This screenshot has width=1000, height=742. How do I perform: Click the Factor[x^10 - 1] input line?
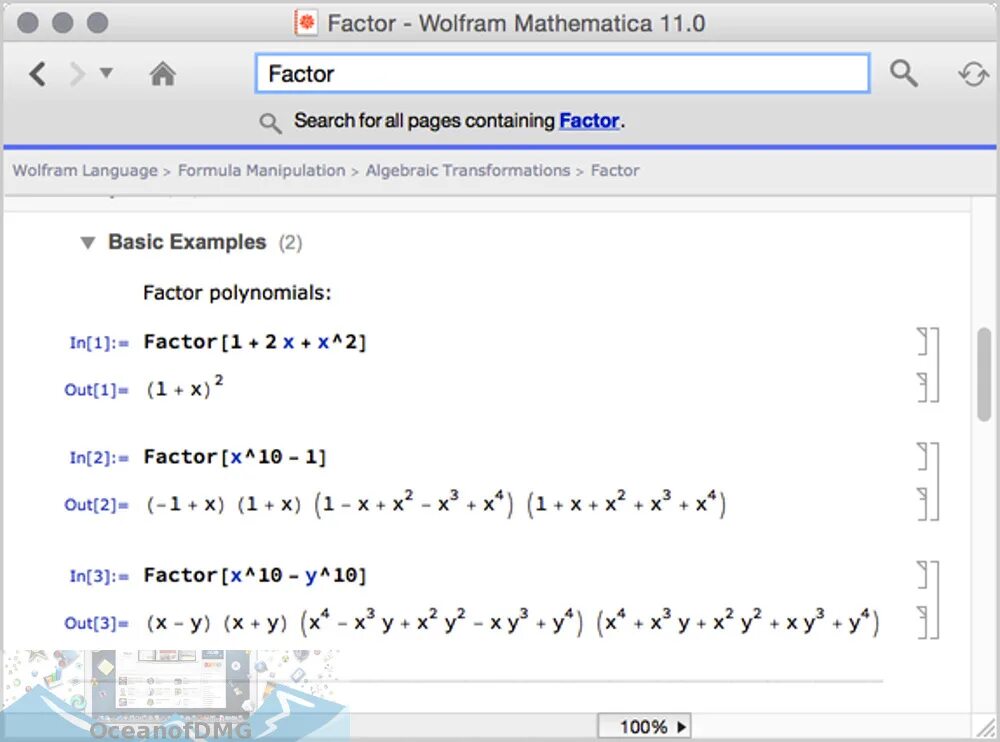pyautogui.click(x=235, y=457)
